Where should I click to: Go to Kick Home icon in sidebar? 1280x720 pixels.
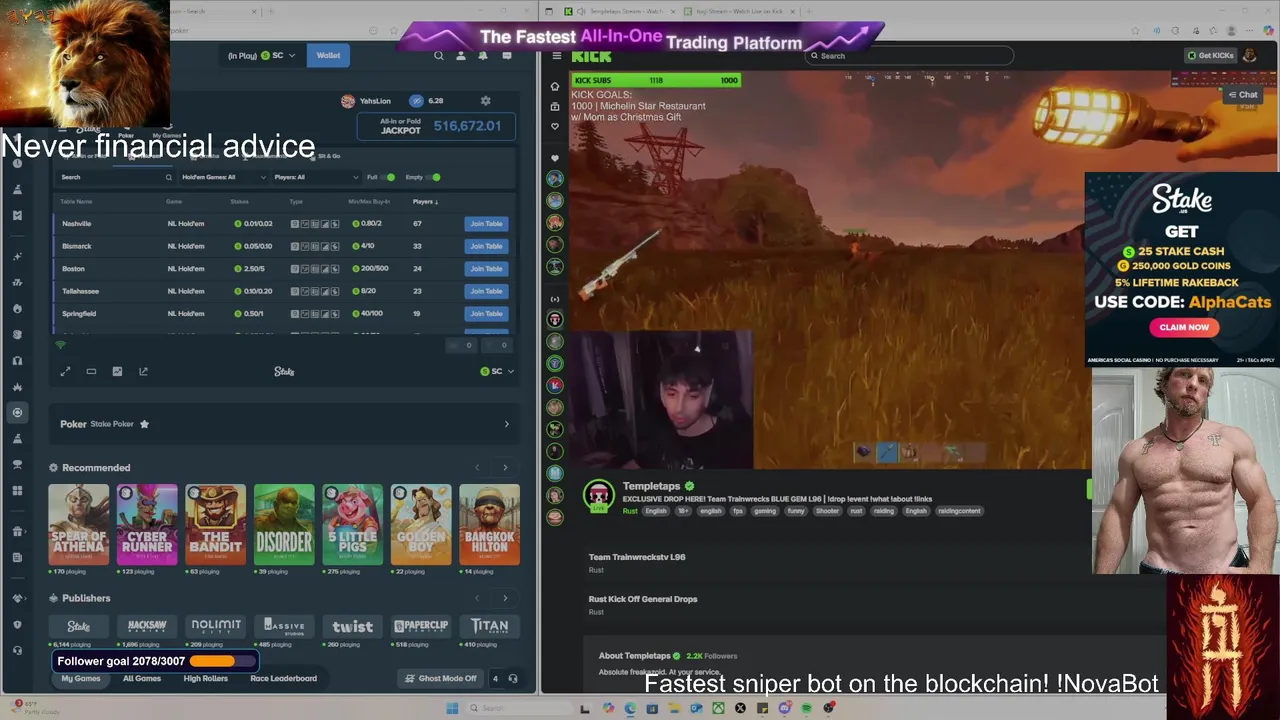pos(555,86)
